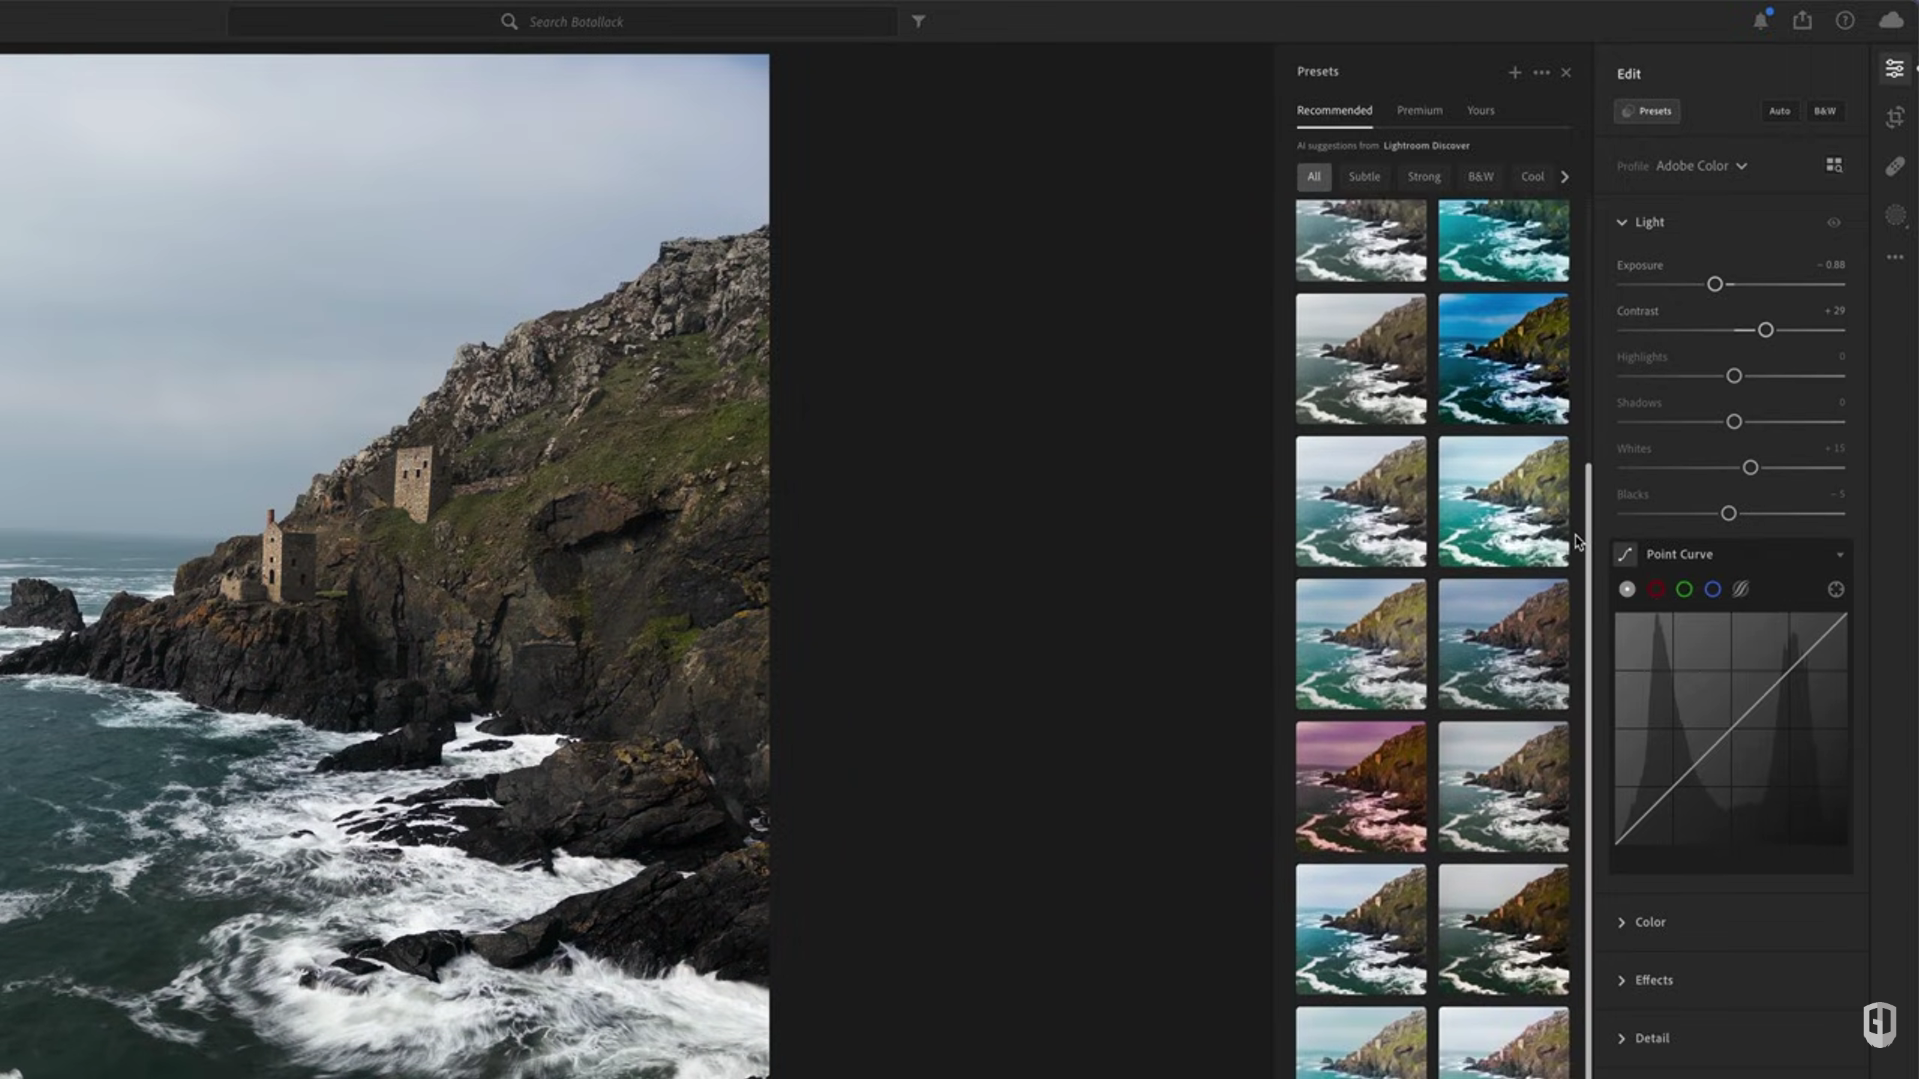
Task: Open the help question mark icon
Action: tap(1845, 20)
